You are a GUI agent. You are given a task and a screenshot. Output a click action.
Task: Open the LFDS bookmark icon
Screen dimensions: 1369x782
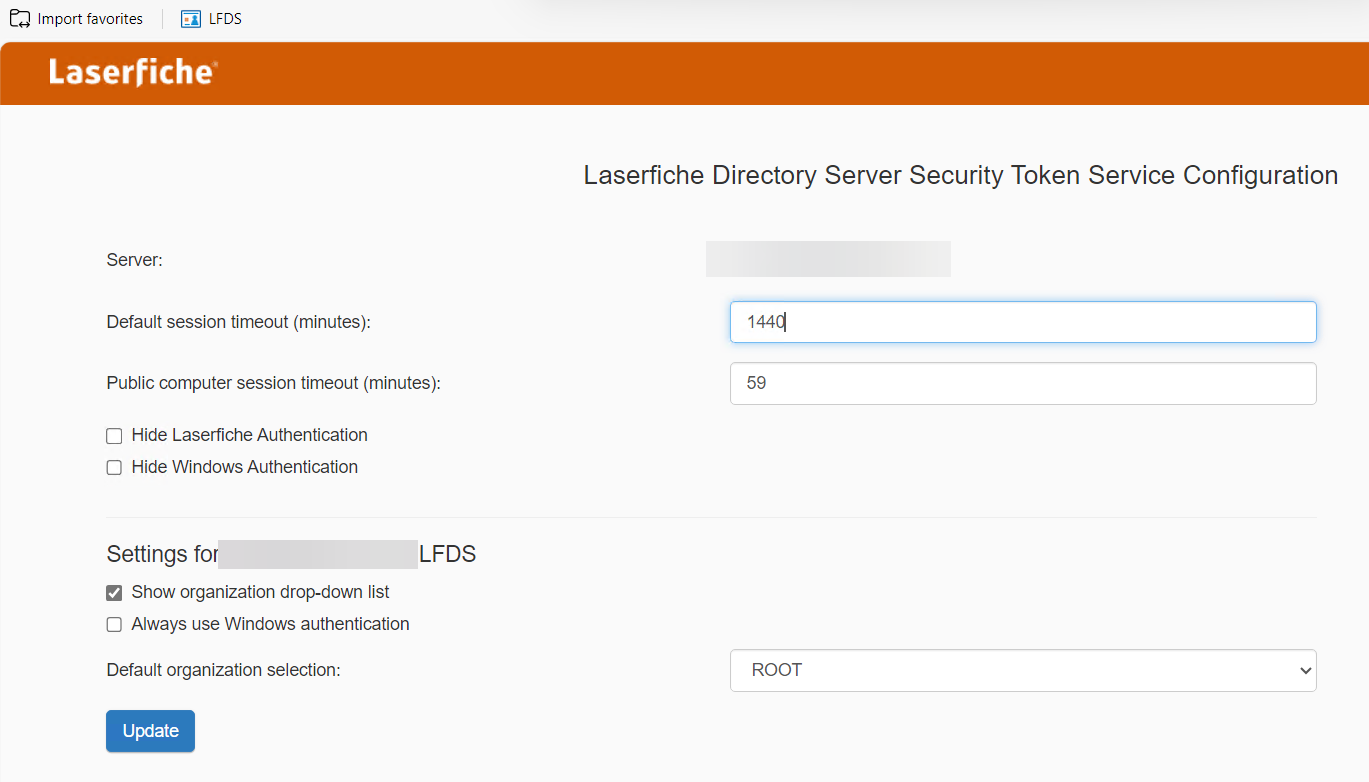coord(191,19)
